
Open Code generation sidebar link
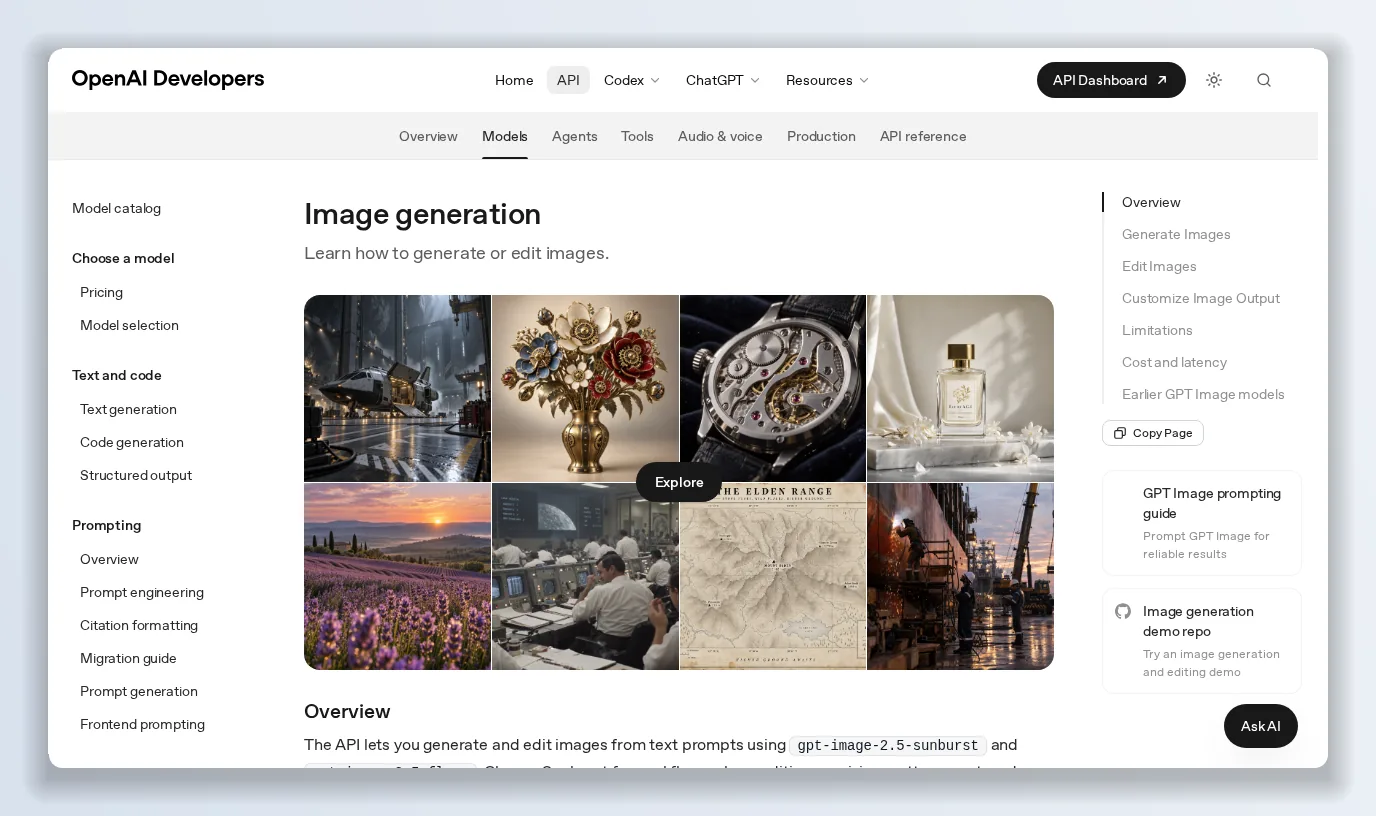(x=132, y=442)
